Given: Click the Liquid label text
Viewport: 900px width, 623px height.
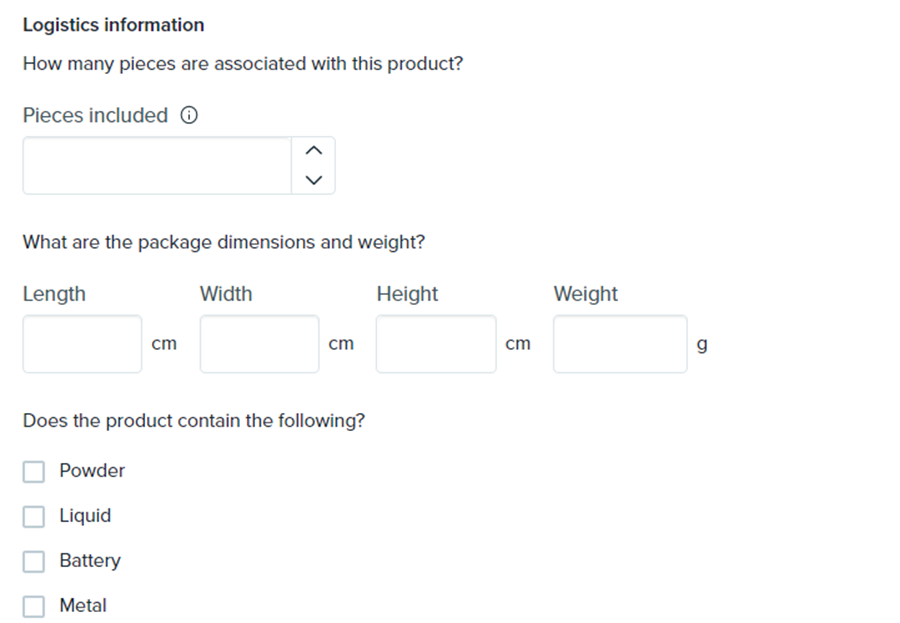Looking at the screenshot, I should pos(85,516).
